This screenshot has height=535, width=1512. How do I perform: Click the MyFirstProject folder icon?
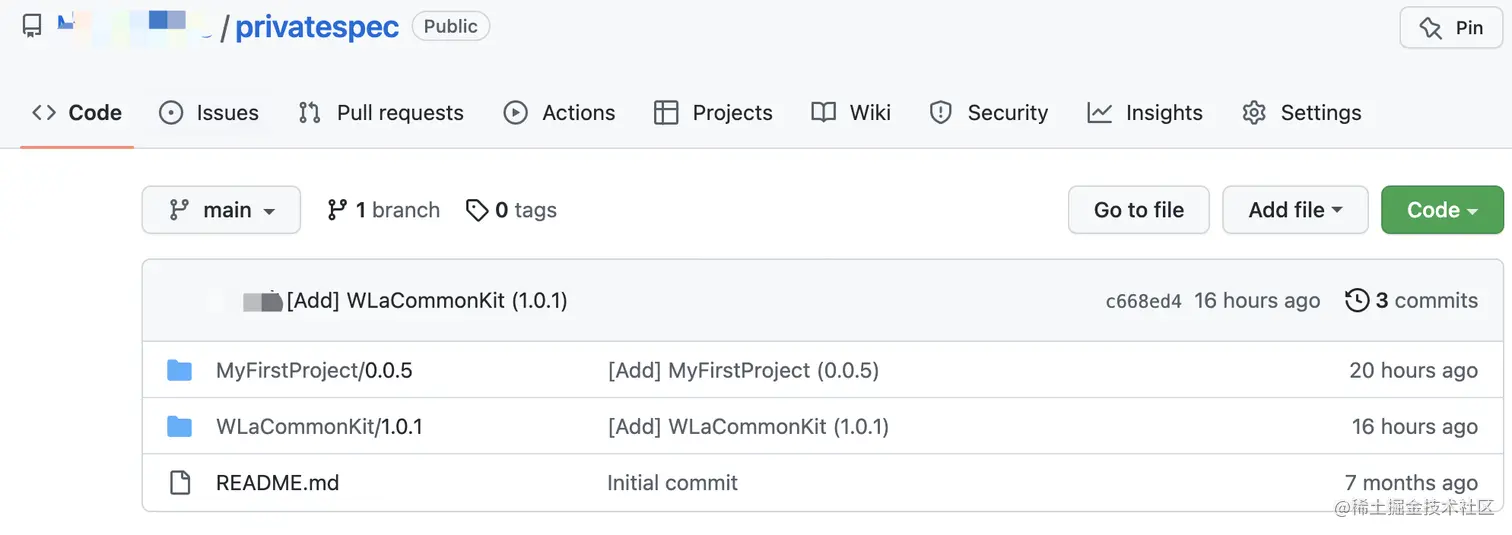click(180, 371)
